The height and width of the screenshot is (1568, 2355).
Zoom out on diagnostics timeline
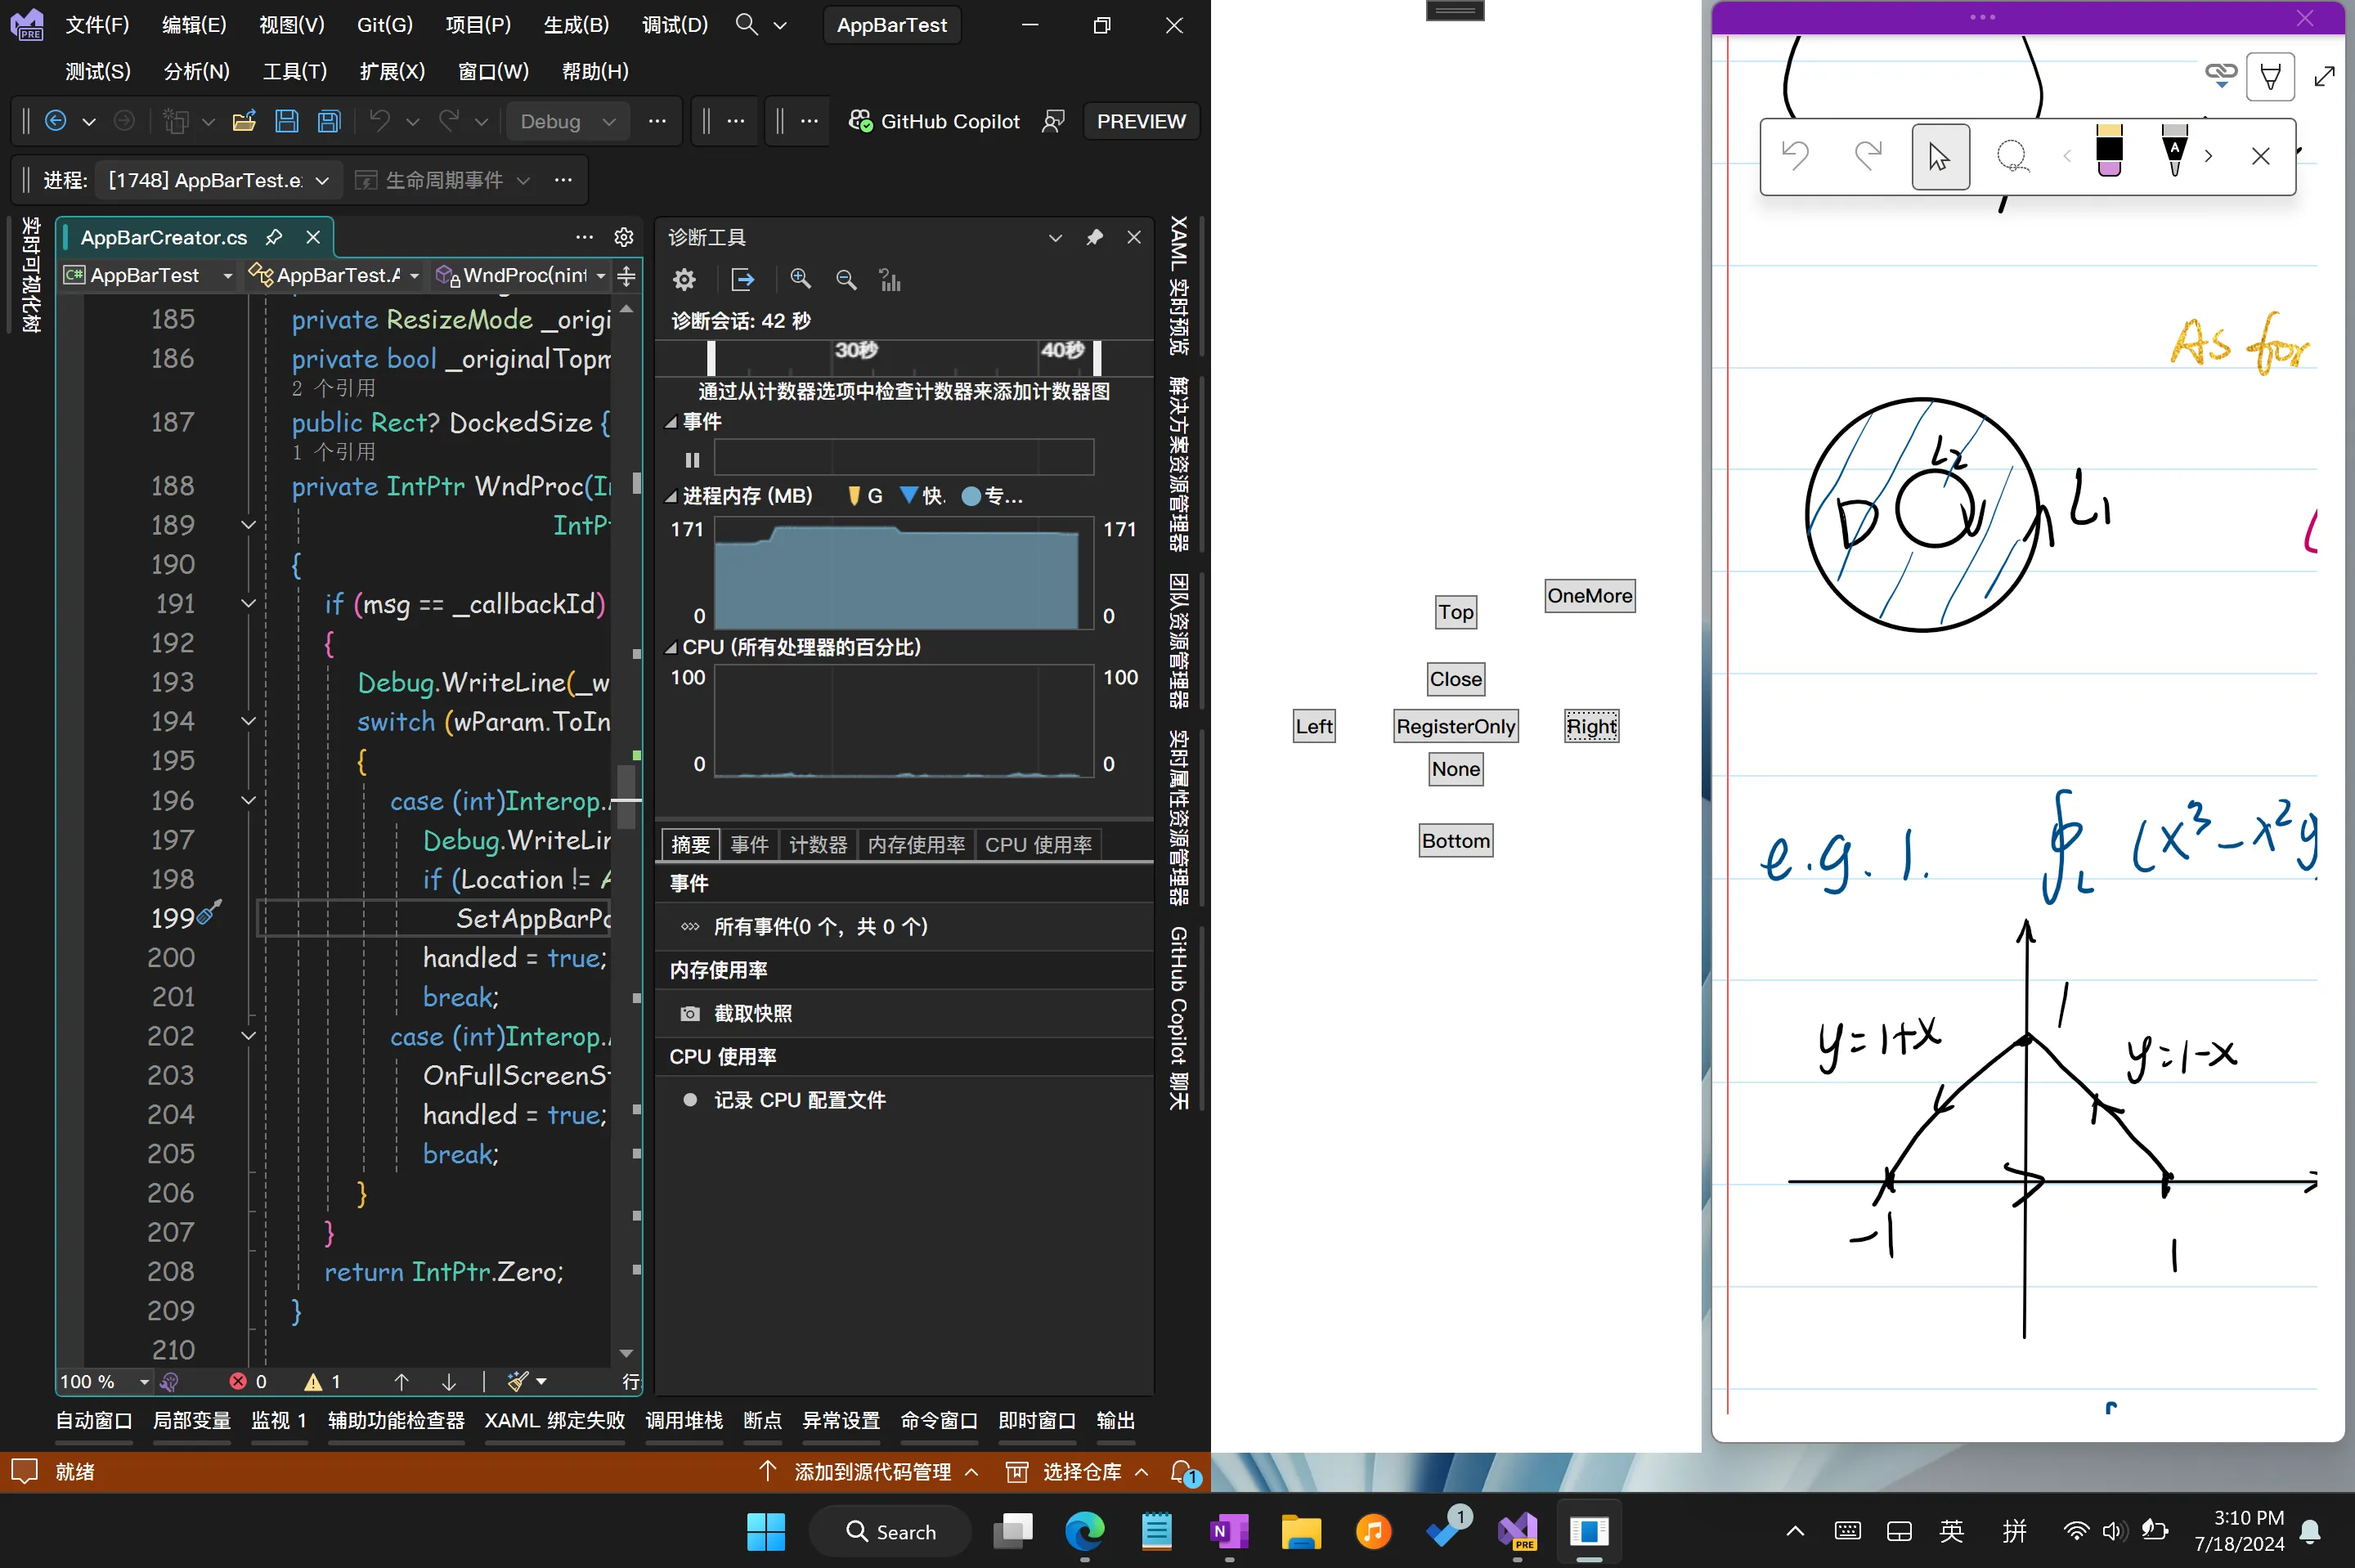[x=846, y=280]
